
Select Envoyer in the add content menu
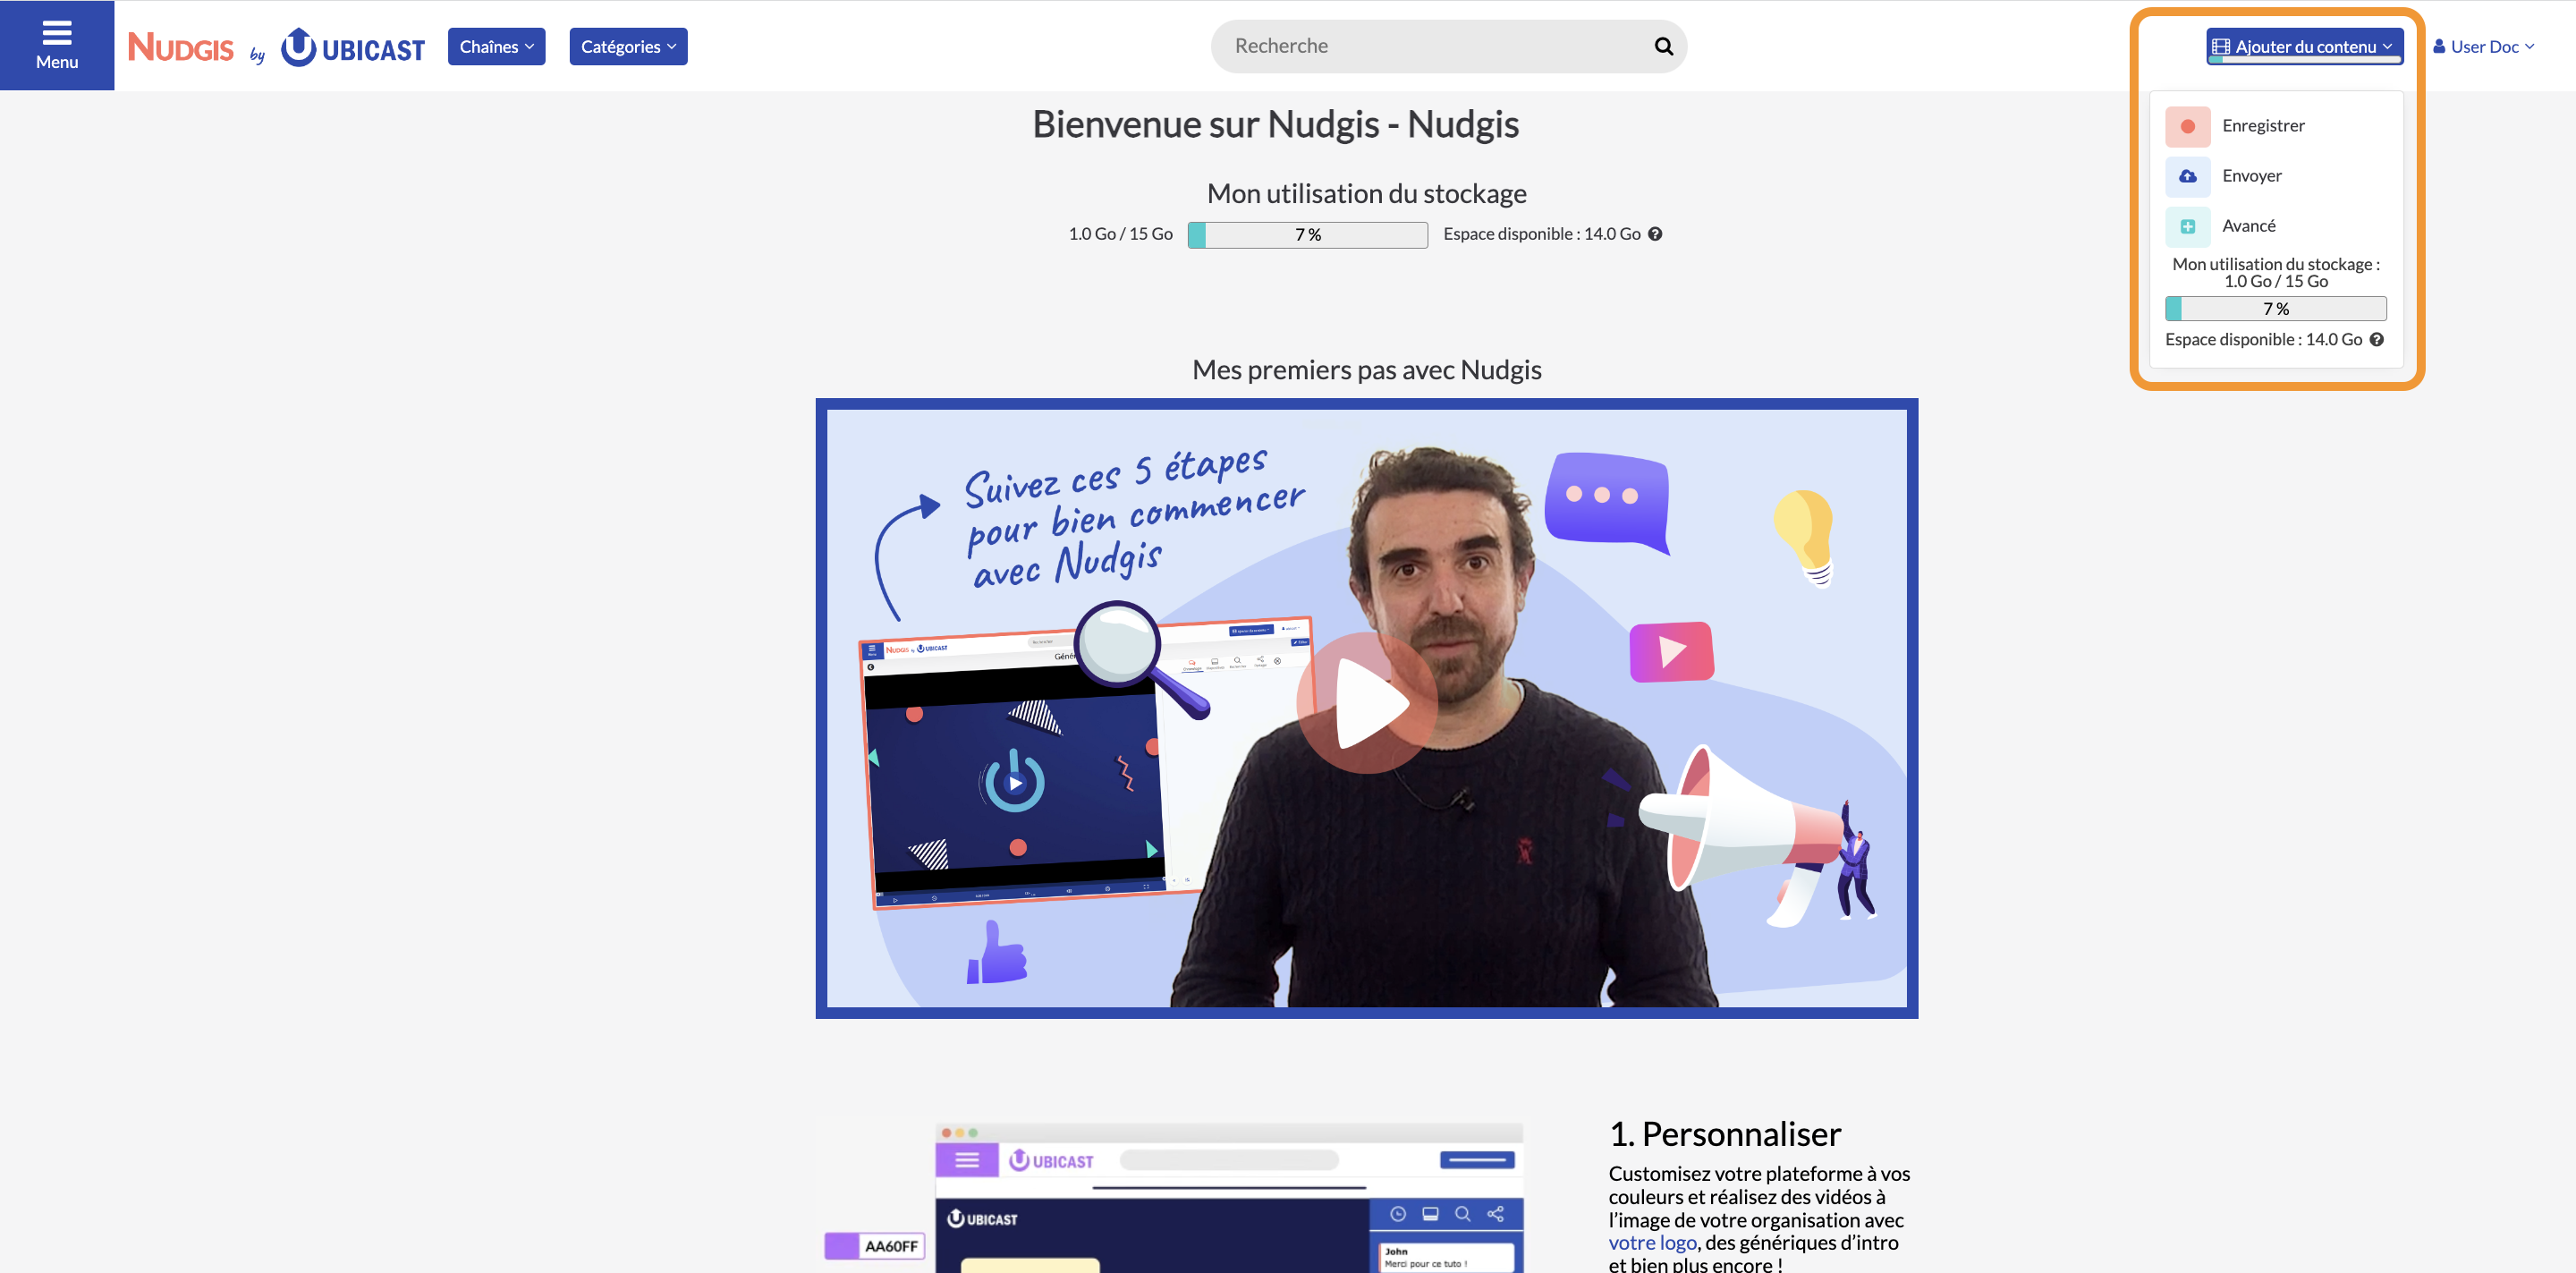tap(2276, 176)
